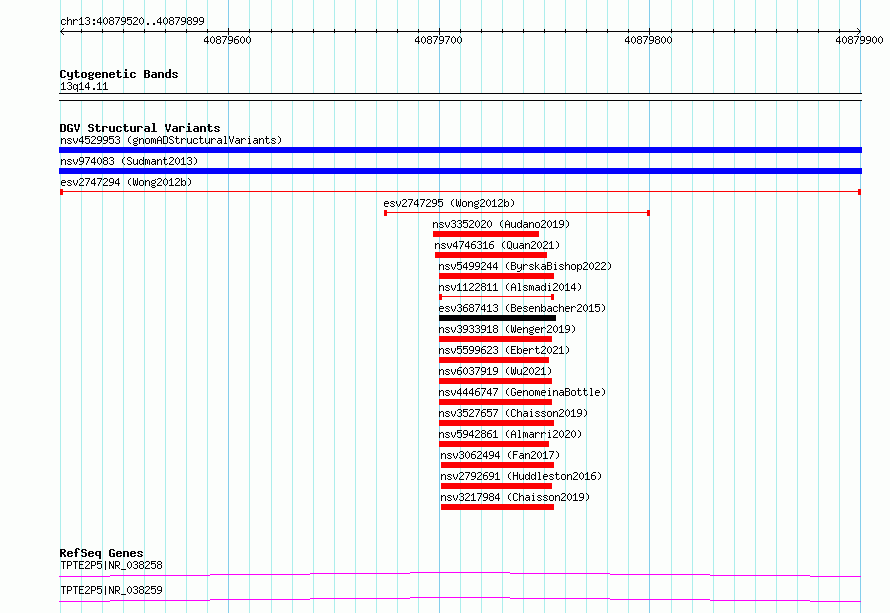The width and height of the screenshot is (890, 613).
Task: Open the nsv4746316 (Quan2021) variant
Action: coord(497,245)
